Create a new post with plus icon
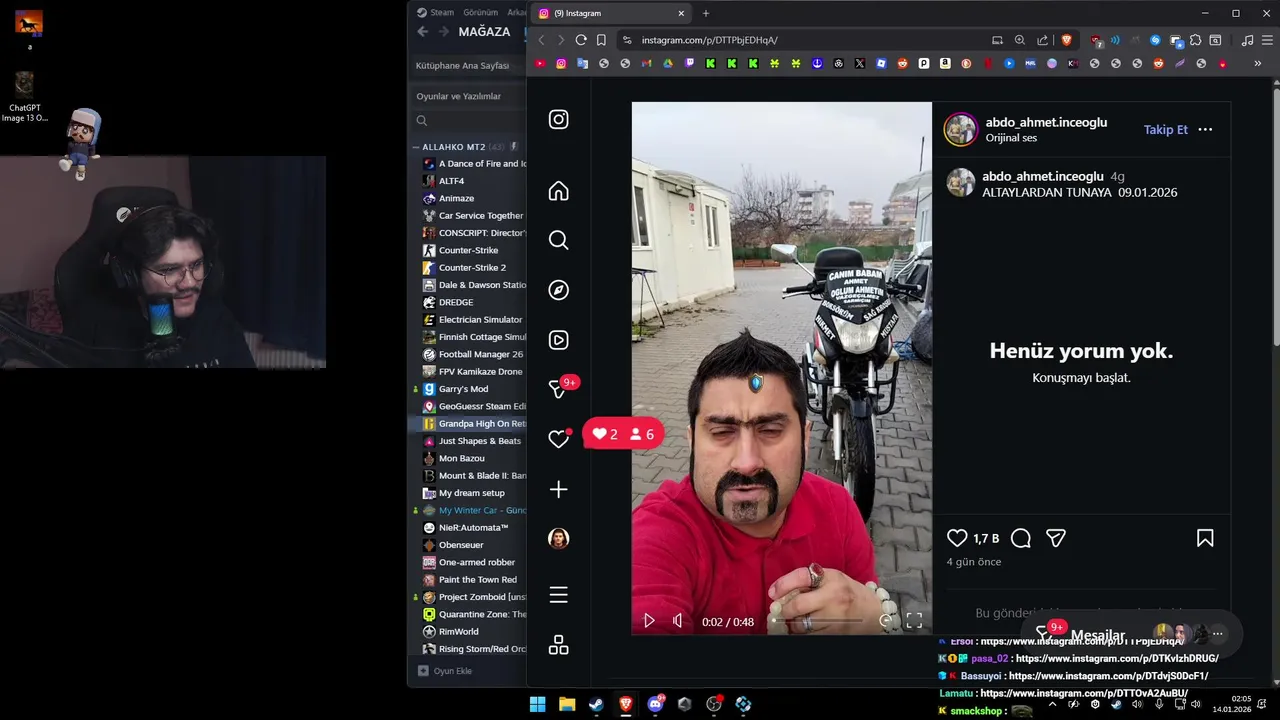This screenshot has width=1280, height=720. point(559,489)
